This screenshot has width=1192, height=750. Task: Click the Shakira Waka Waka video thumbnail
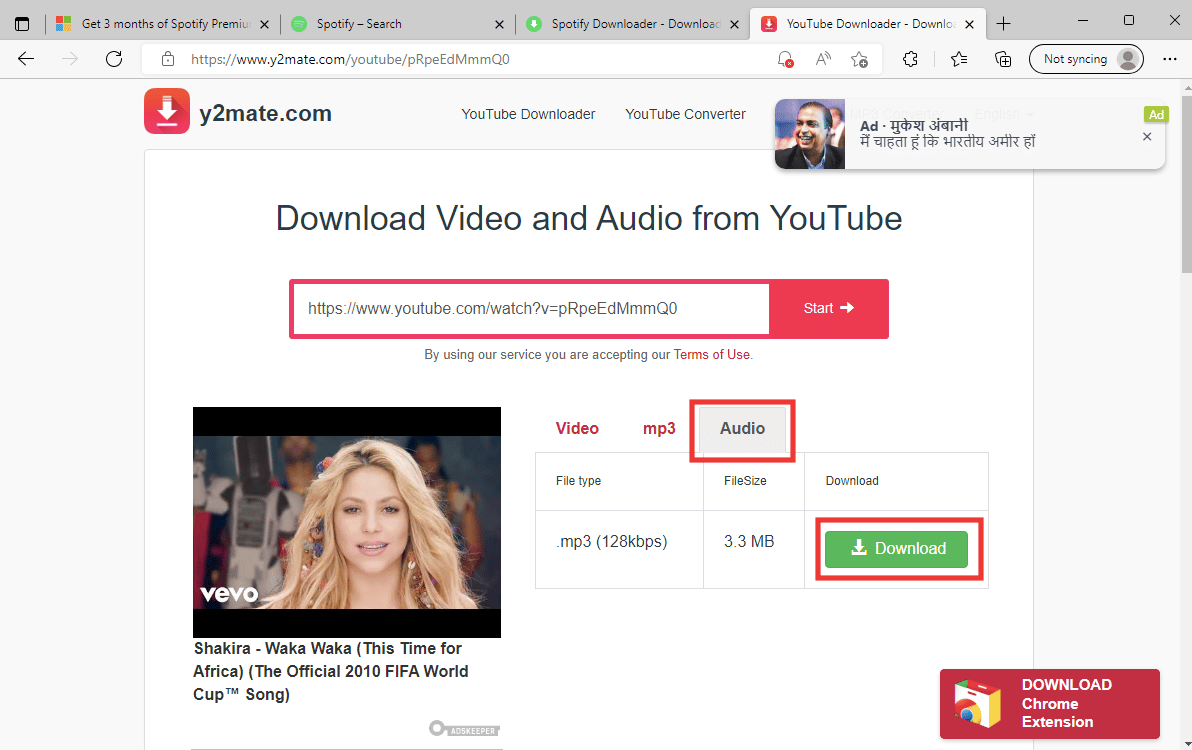347,522
